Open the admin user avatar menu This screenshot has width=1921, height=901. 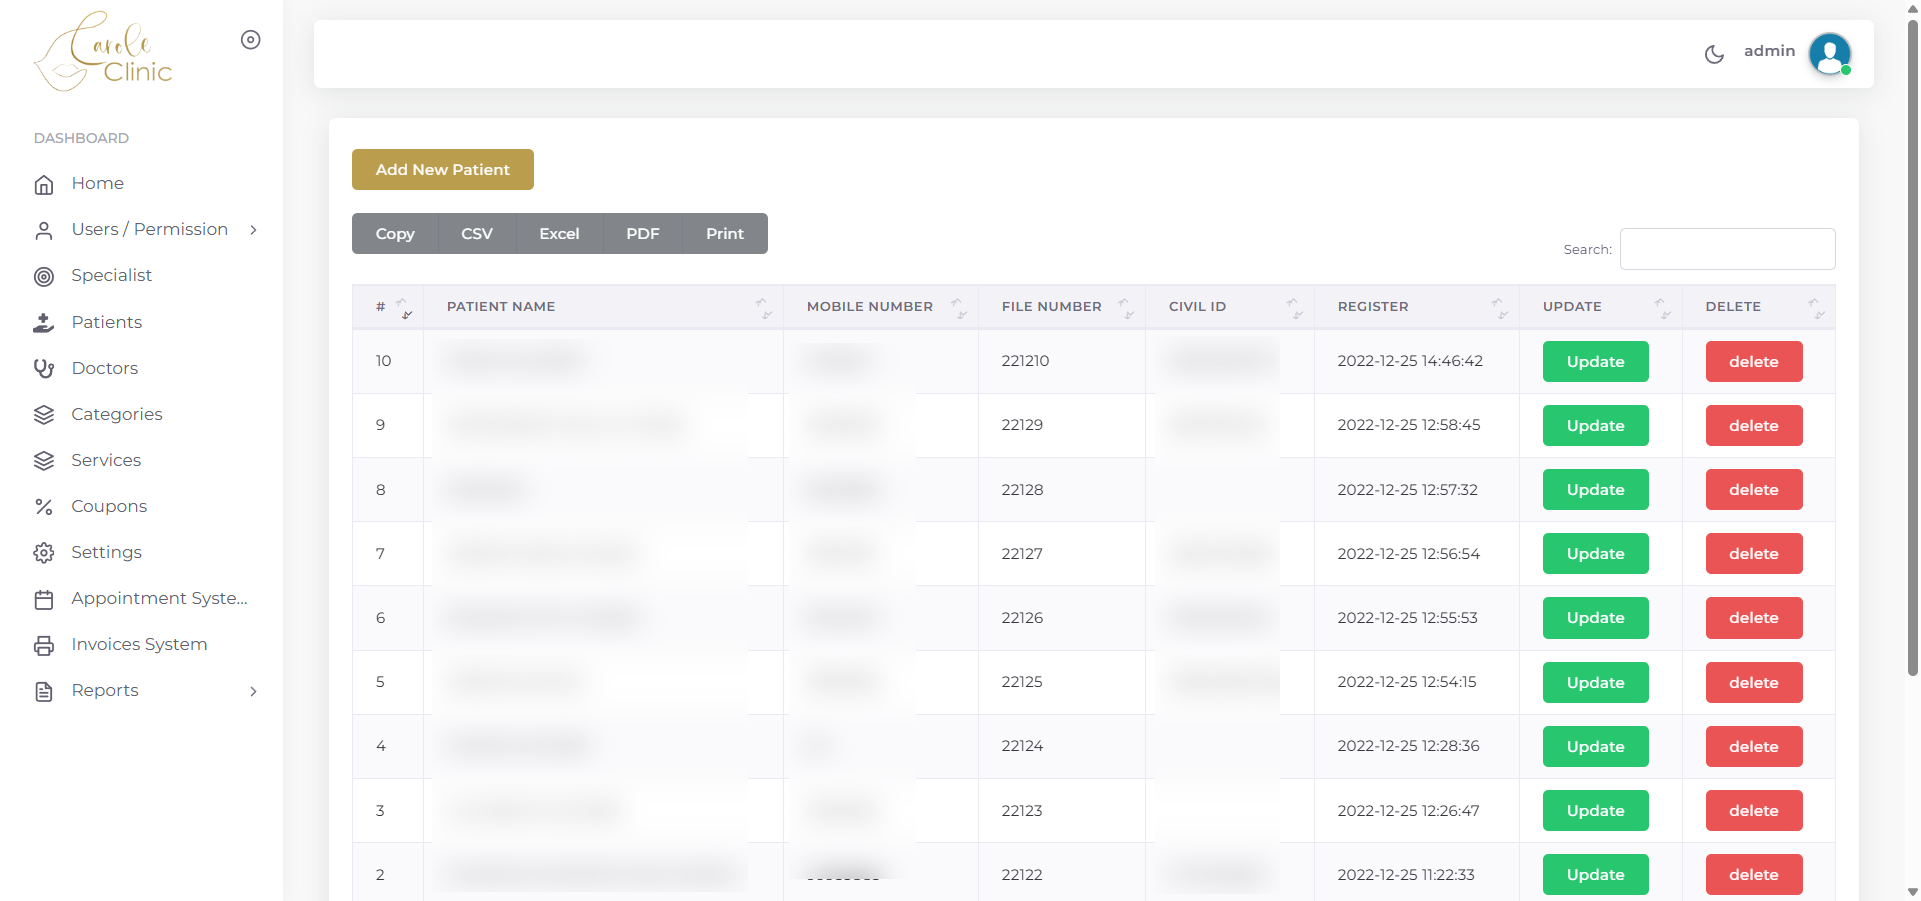point(1829,54)
